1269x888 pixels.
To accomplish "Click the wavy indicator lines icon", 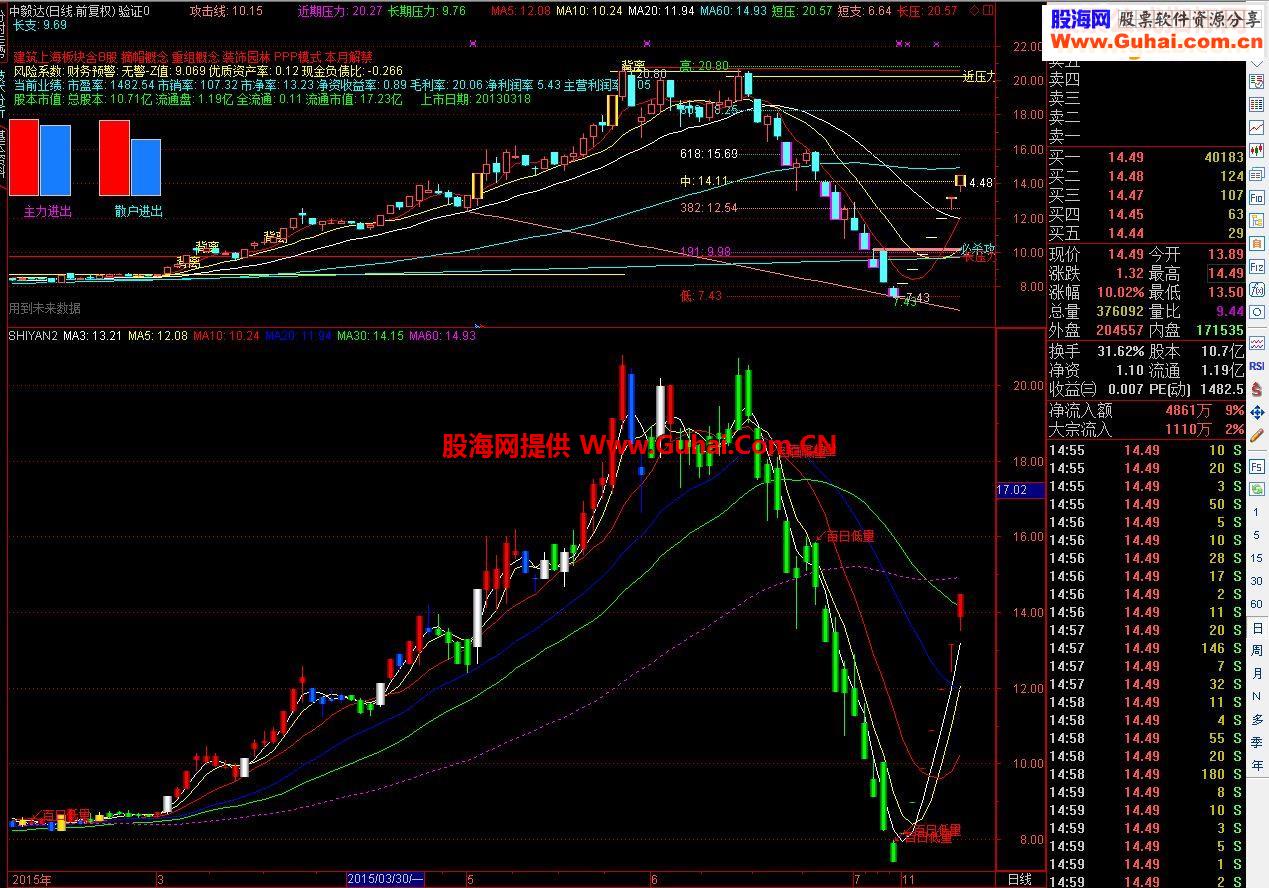I will (x=1258, y=343).
